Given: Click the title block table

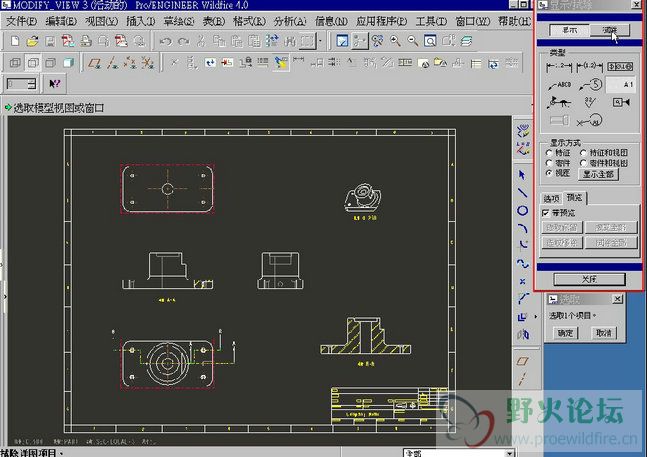Looking at the screenshot, I should tap(390, 405).
